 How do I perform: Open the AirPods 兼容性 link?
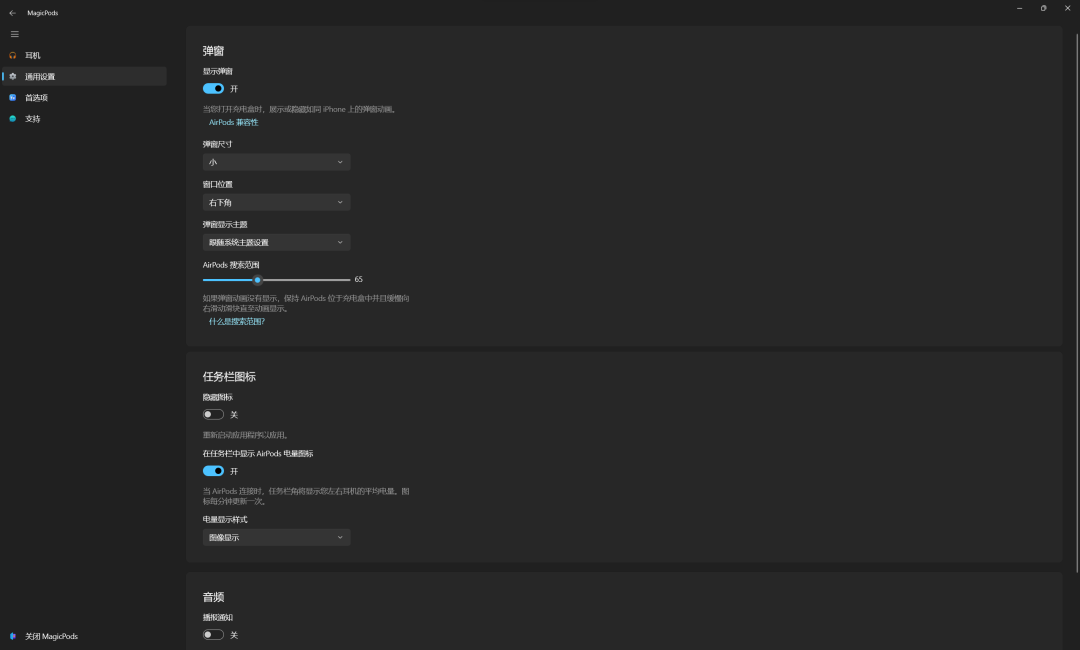(233, 123)
